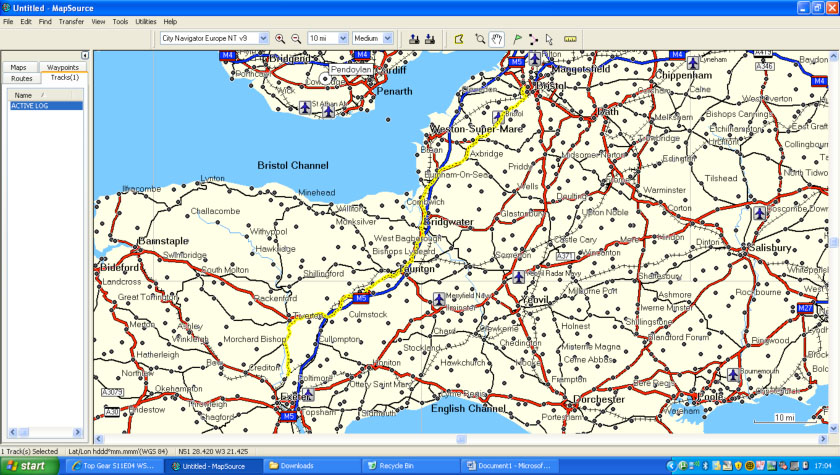Click the A371 road label
The width and height of the screenshot is (840, 475).
pyautogui.click(x=565, y=257)
